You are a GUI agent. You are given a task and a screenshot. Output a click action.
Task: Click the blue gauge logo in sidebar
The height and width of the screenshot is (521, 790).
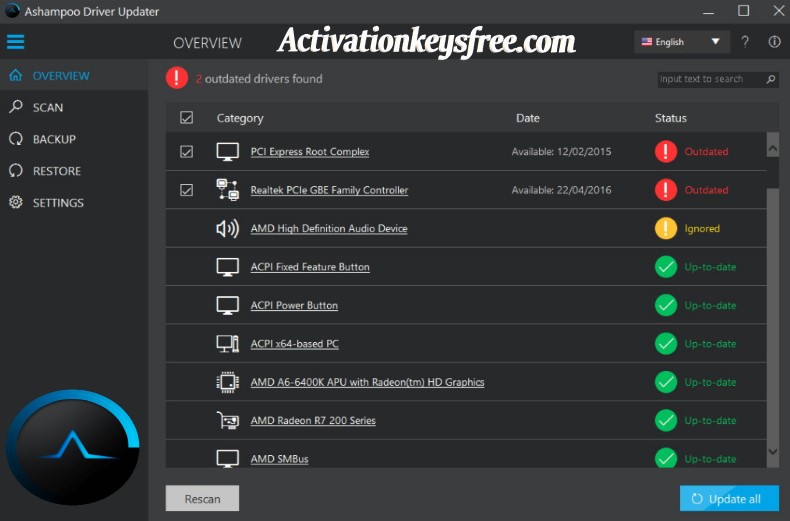[73, 447]
